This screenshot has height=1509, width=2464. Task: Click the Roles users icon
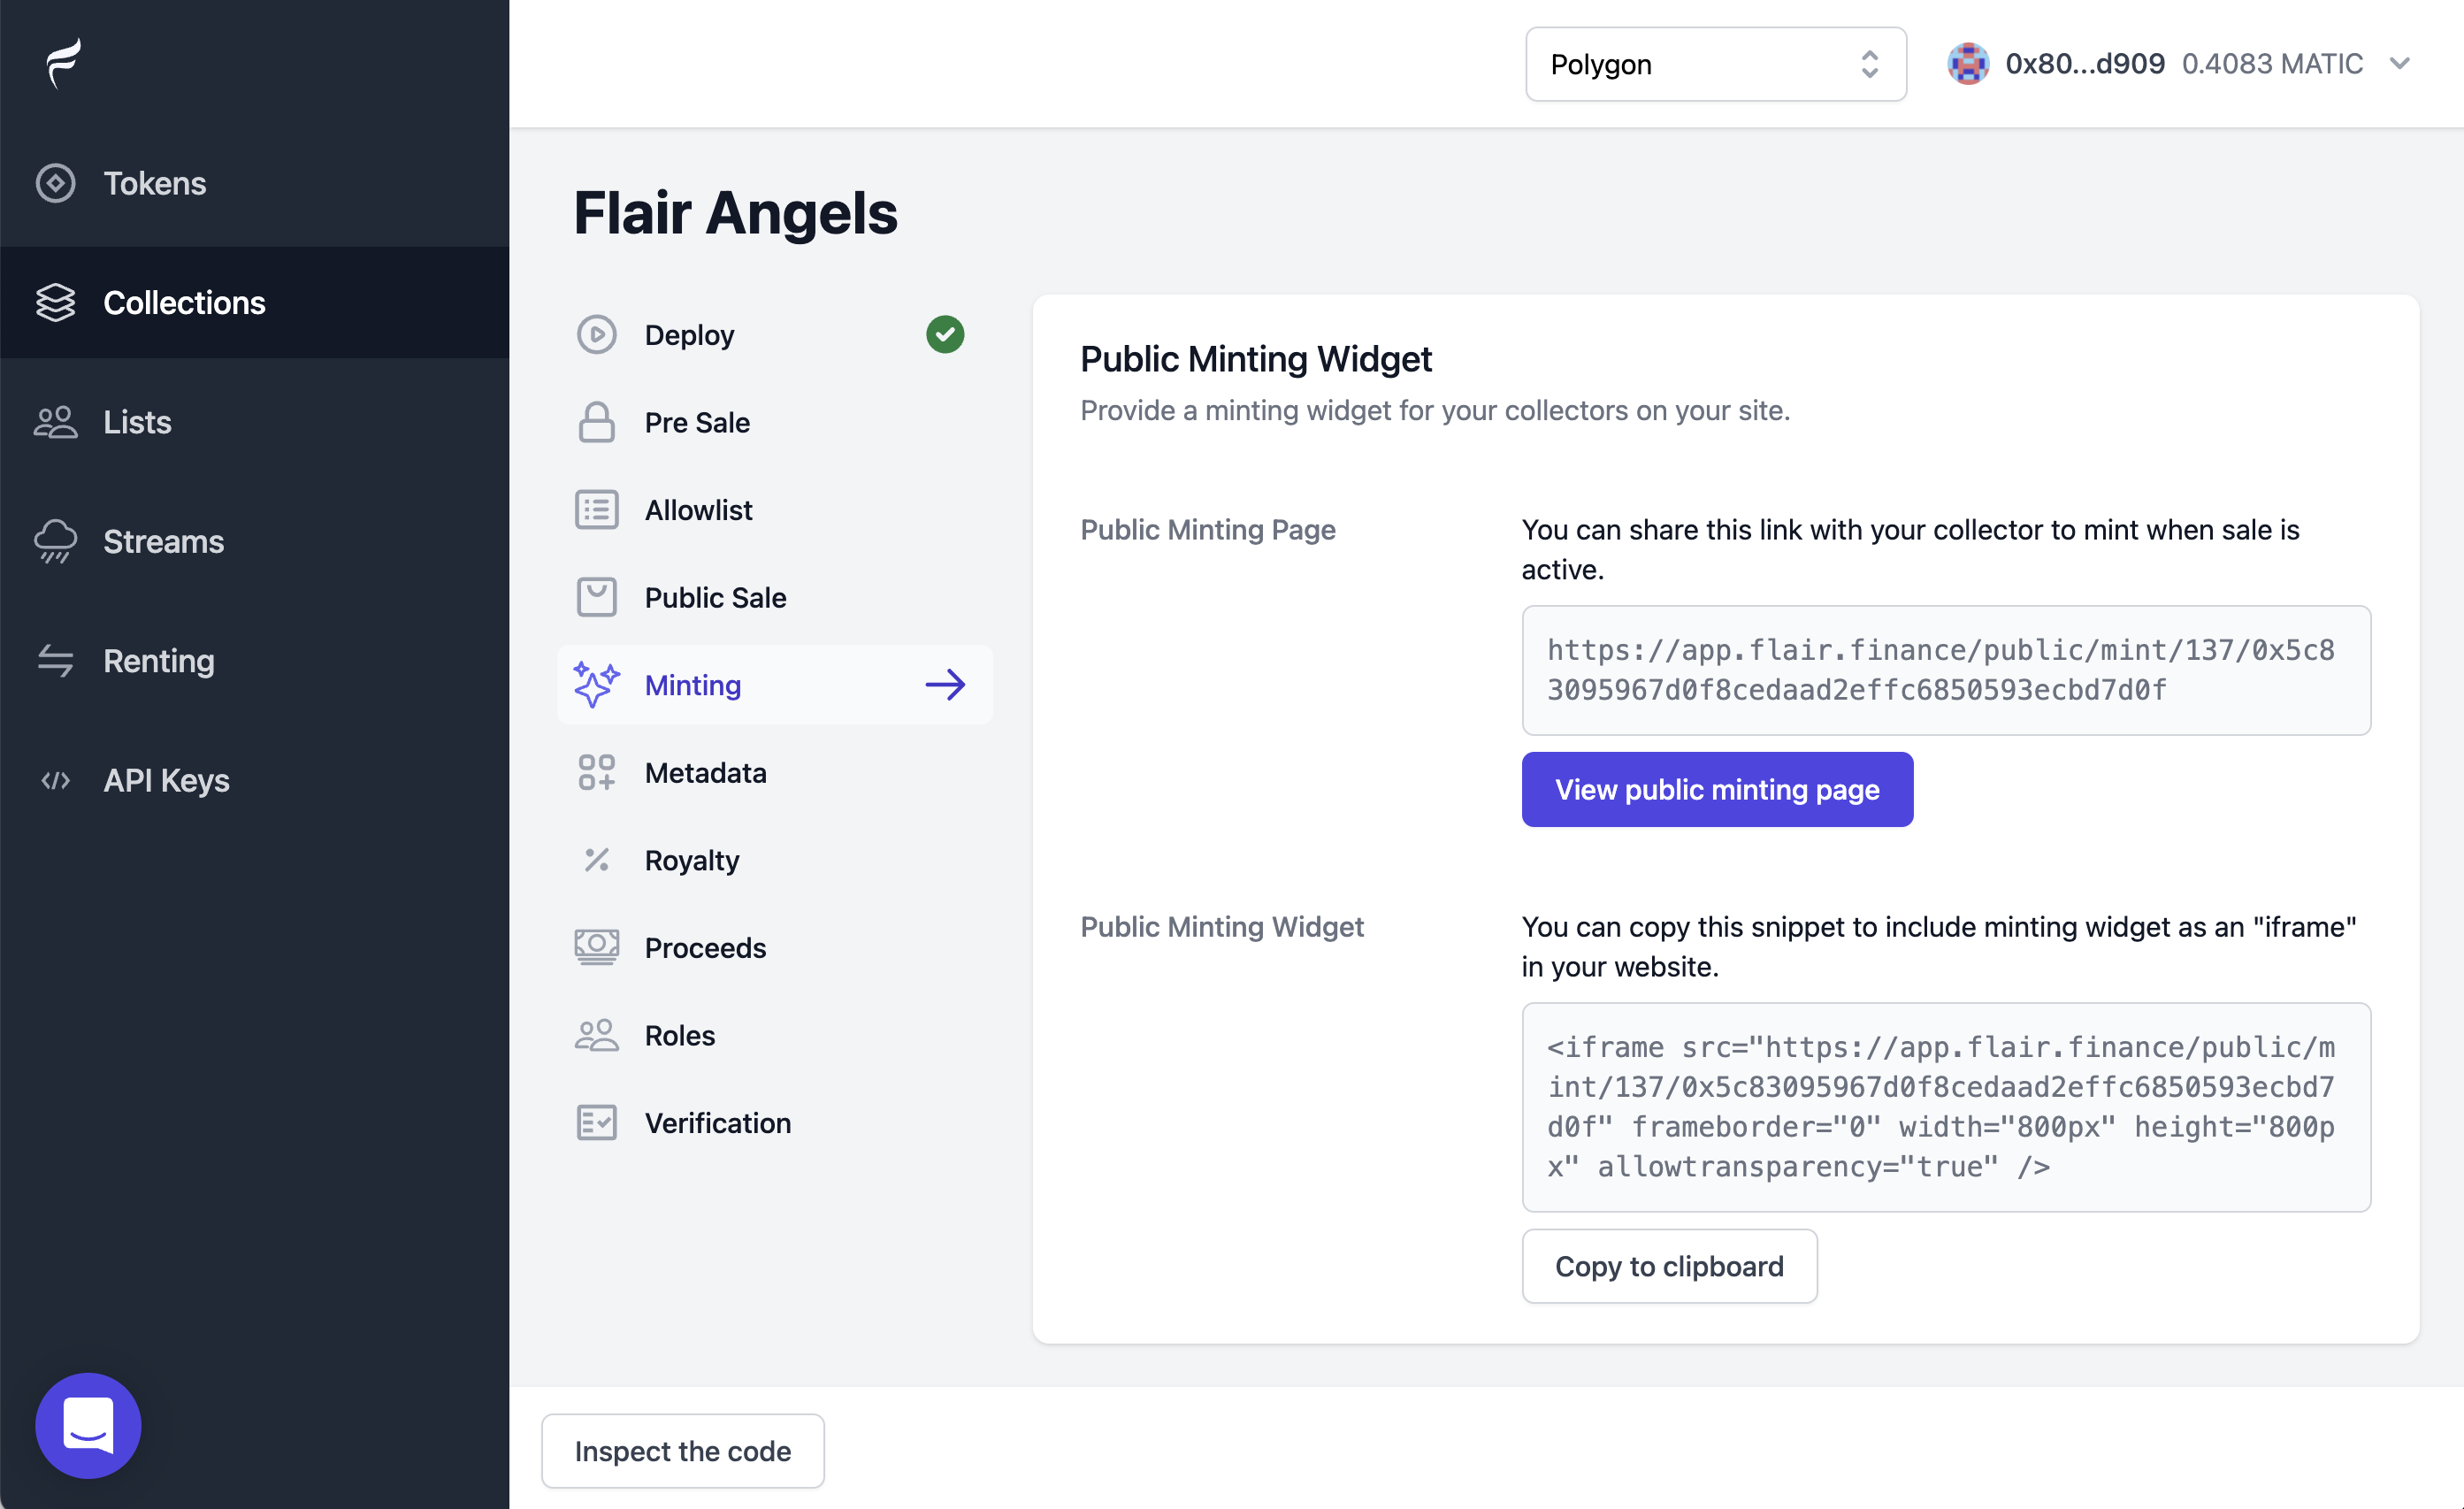click(x=597, y=1034)
